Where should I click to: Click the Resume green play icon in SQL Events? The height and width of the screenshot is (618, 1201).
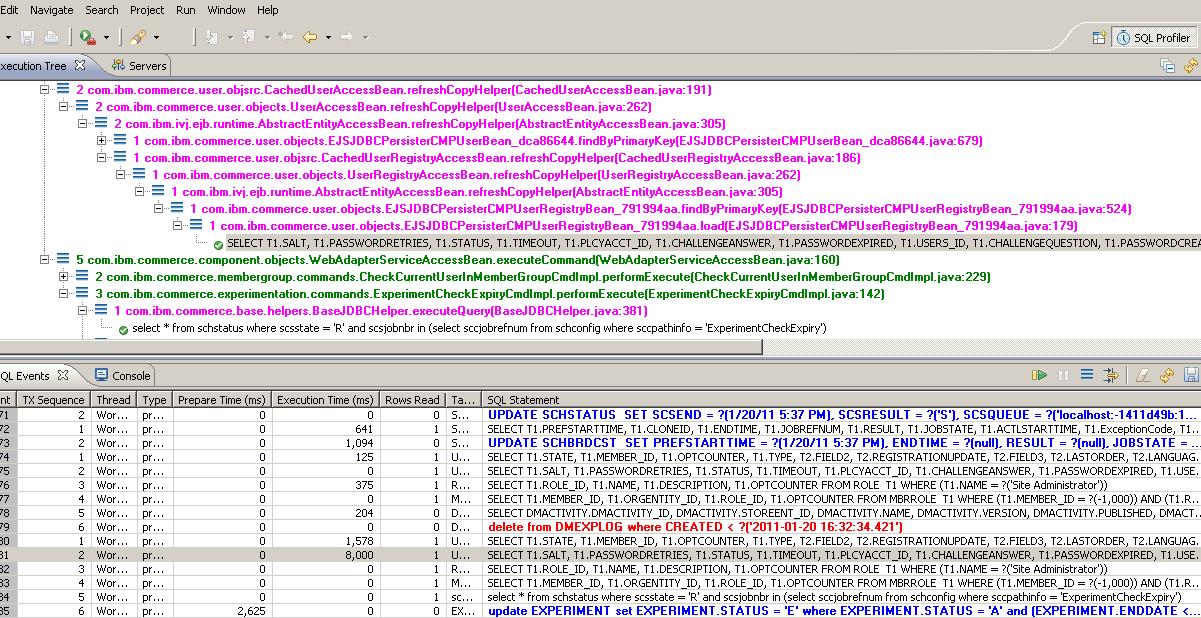pyautogui.click(x=1040, y=375)
